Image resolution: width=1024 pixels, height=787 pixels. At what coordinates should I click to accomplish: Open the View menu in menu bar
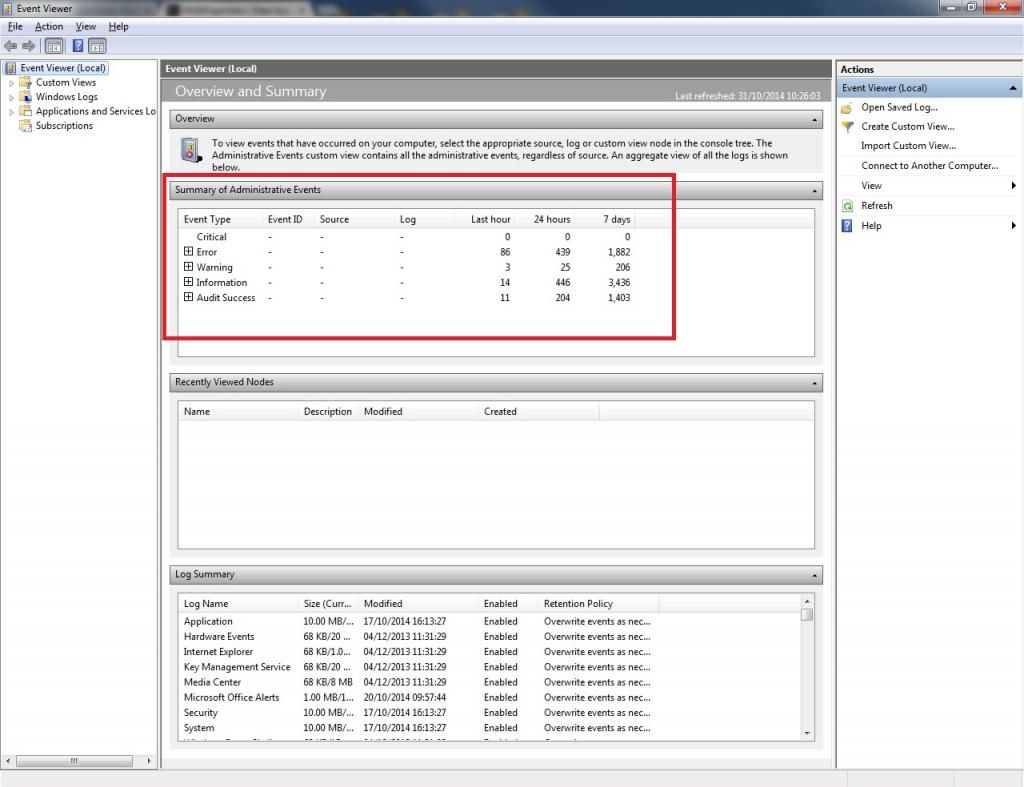coord(86,27)
